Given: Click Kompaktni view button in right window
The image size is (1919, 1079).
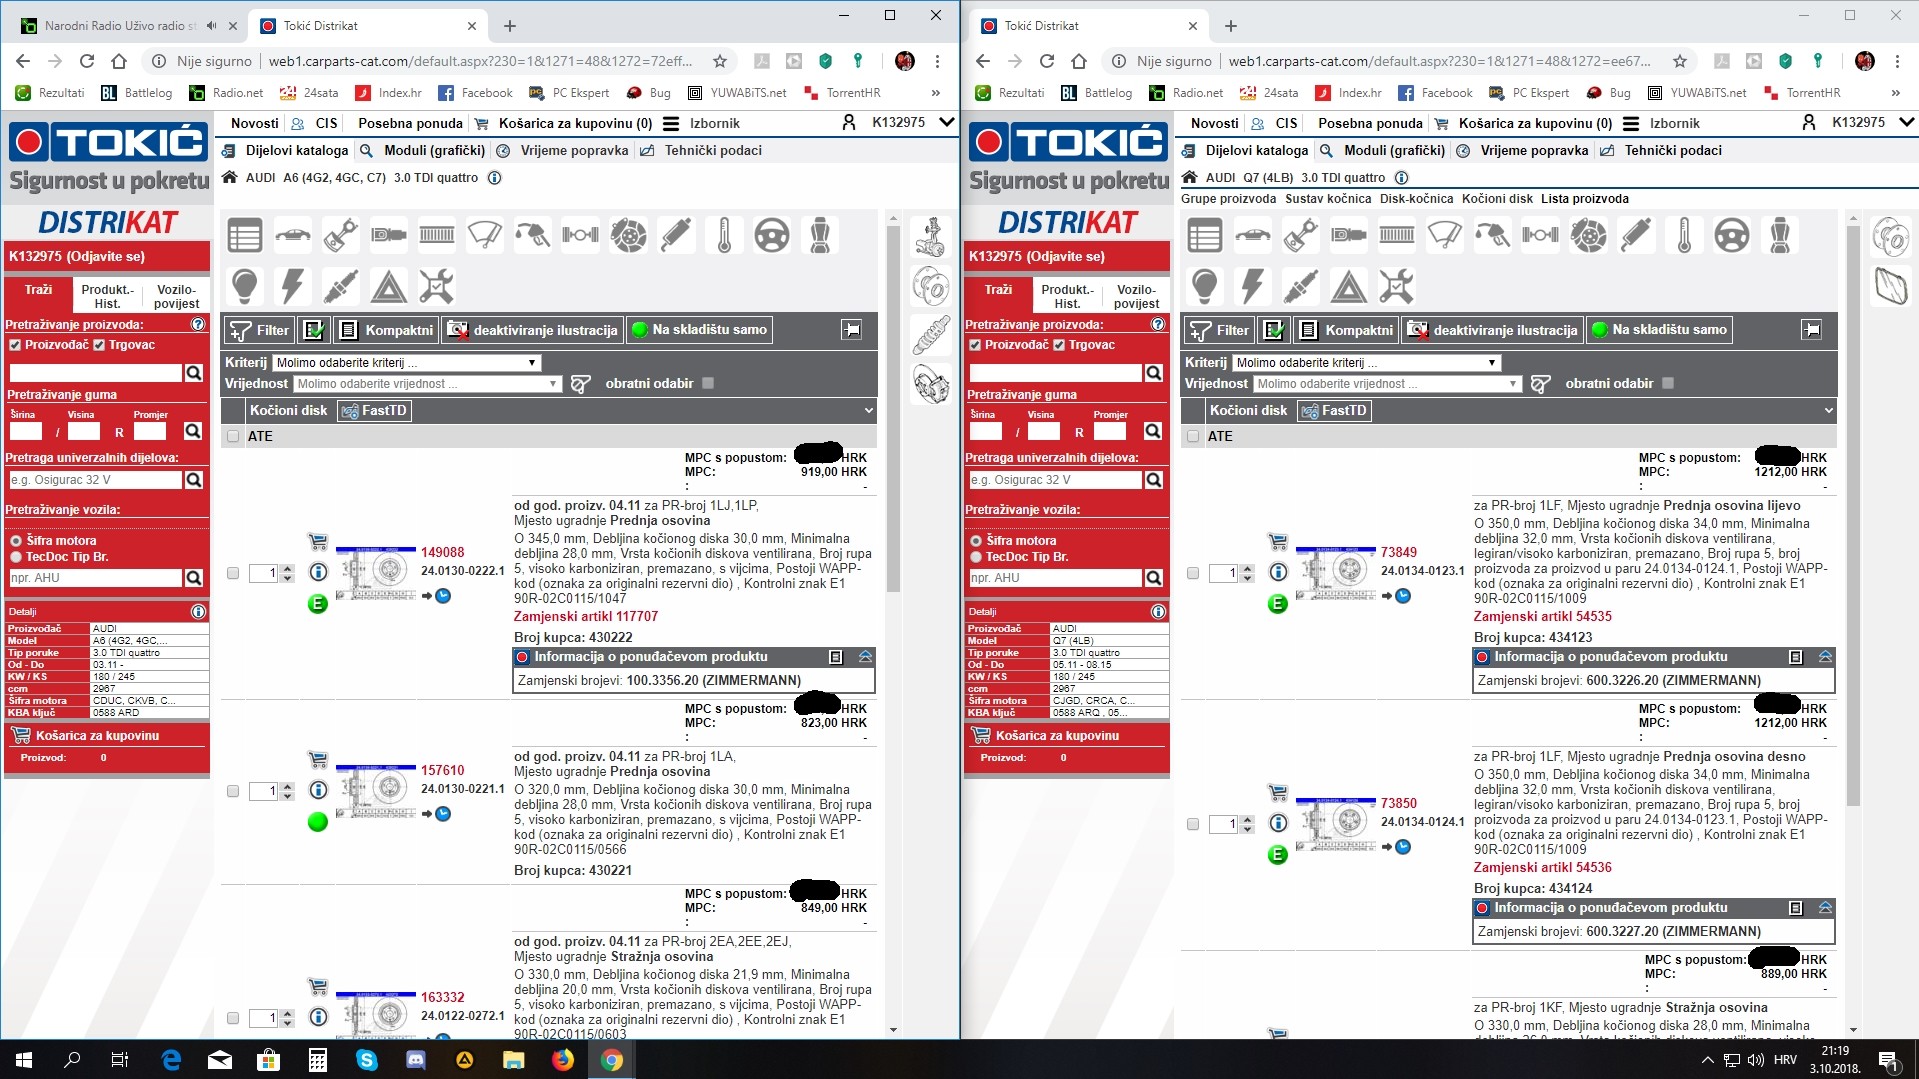Looking at the screenshot, I should (x=1346, y=330).
